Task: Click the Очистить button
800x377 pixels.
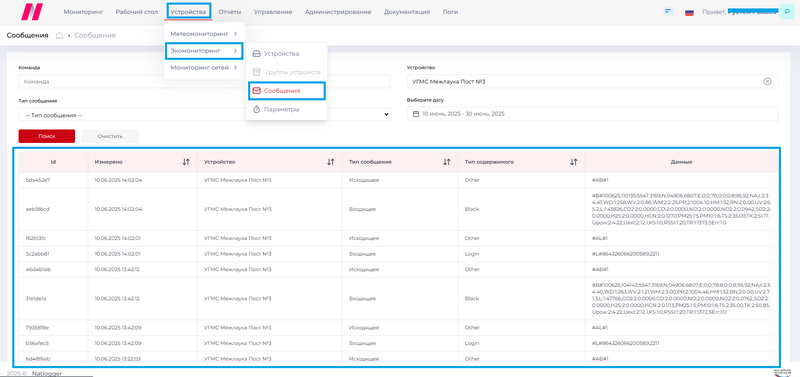Action: point(110,136)
